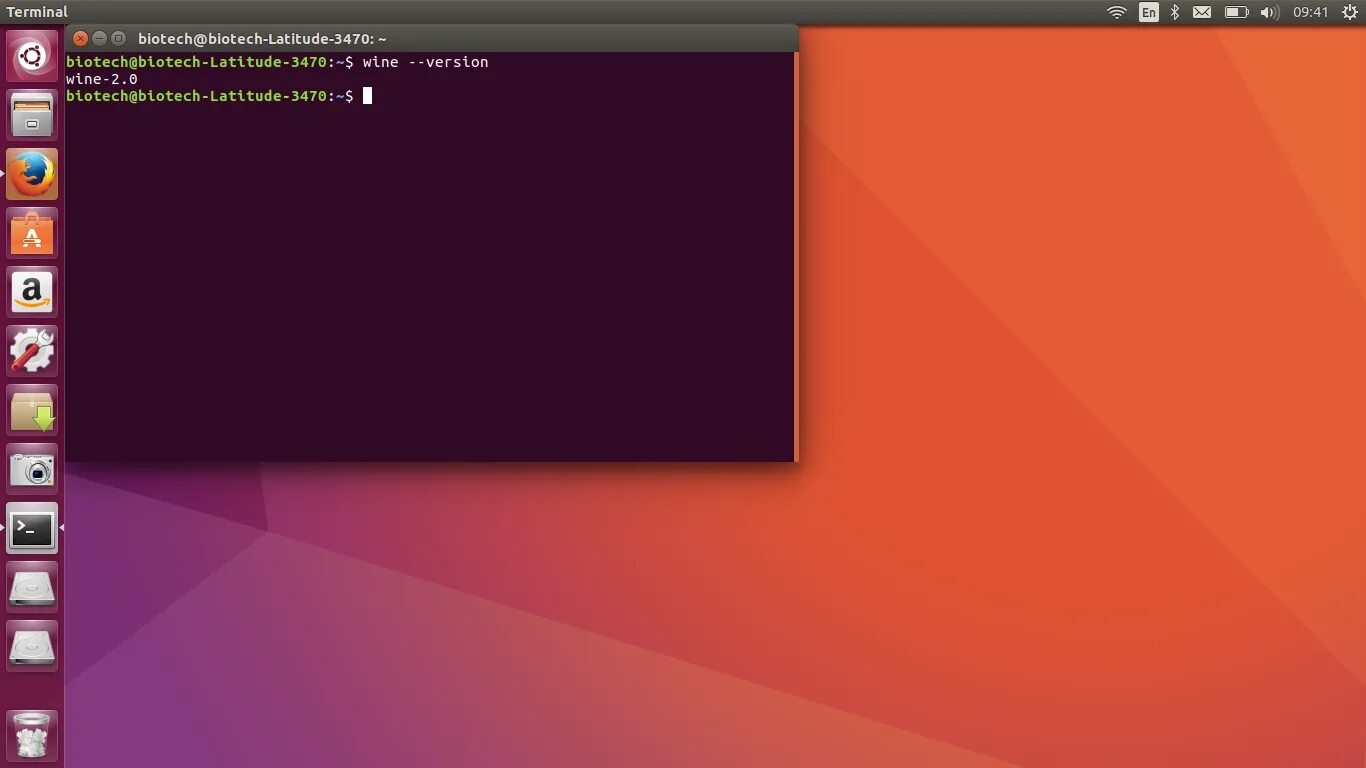Click the Terminal title in top panel
The image size is (1366, 768).
point(37,12)
